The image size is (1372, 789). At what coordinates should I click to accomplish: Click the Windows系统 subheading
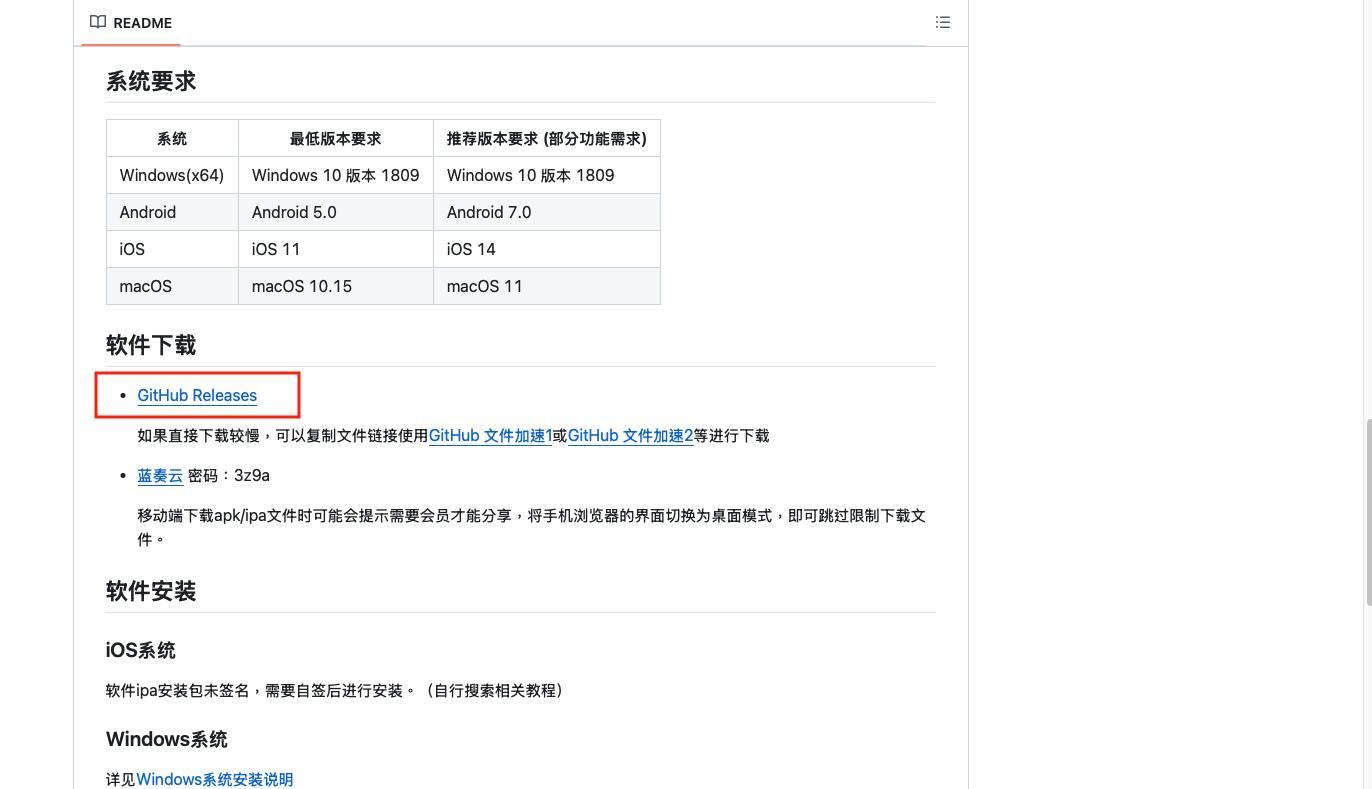167,739
